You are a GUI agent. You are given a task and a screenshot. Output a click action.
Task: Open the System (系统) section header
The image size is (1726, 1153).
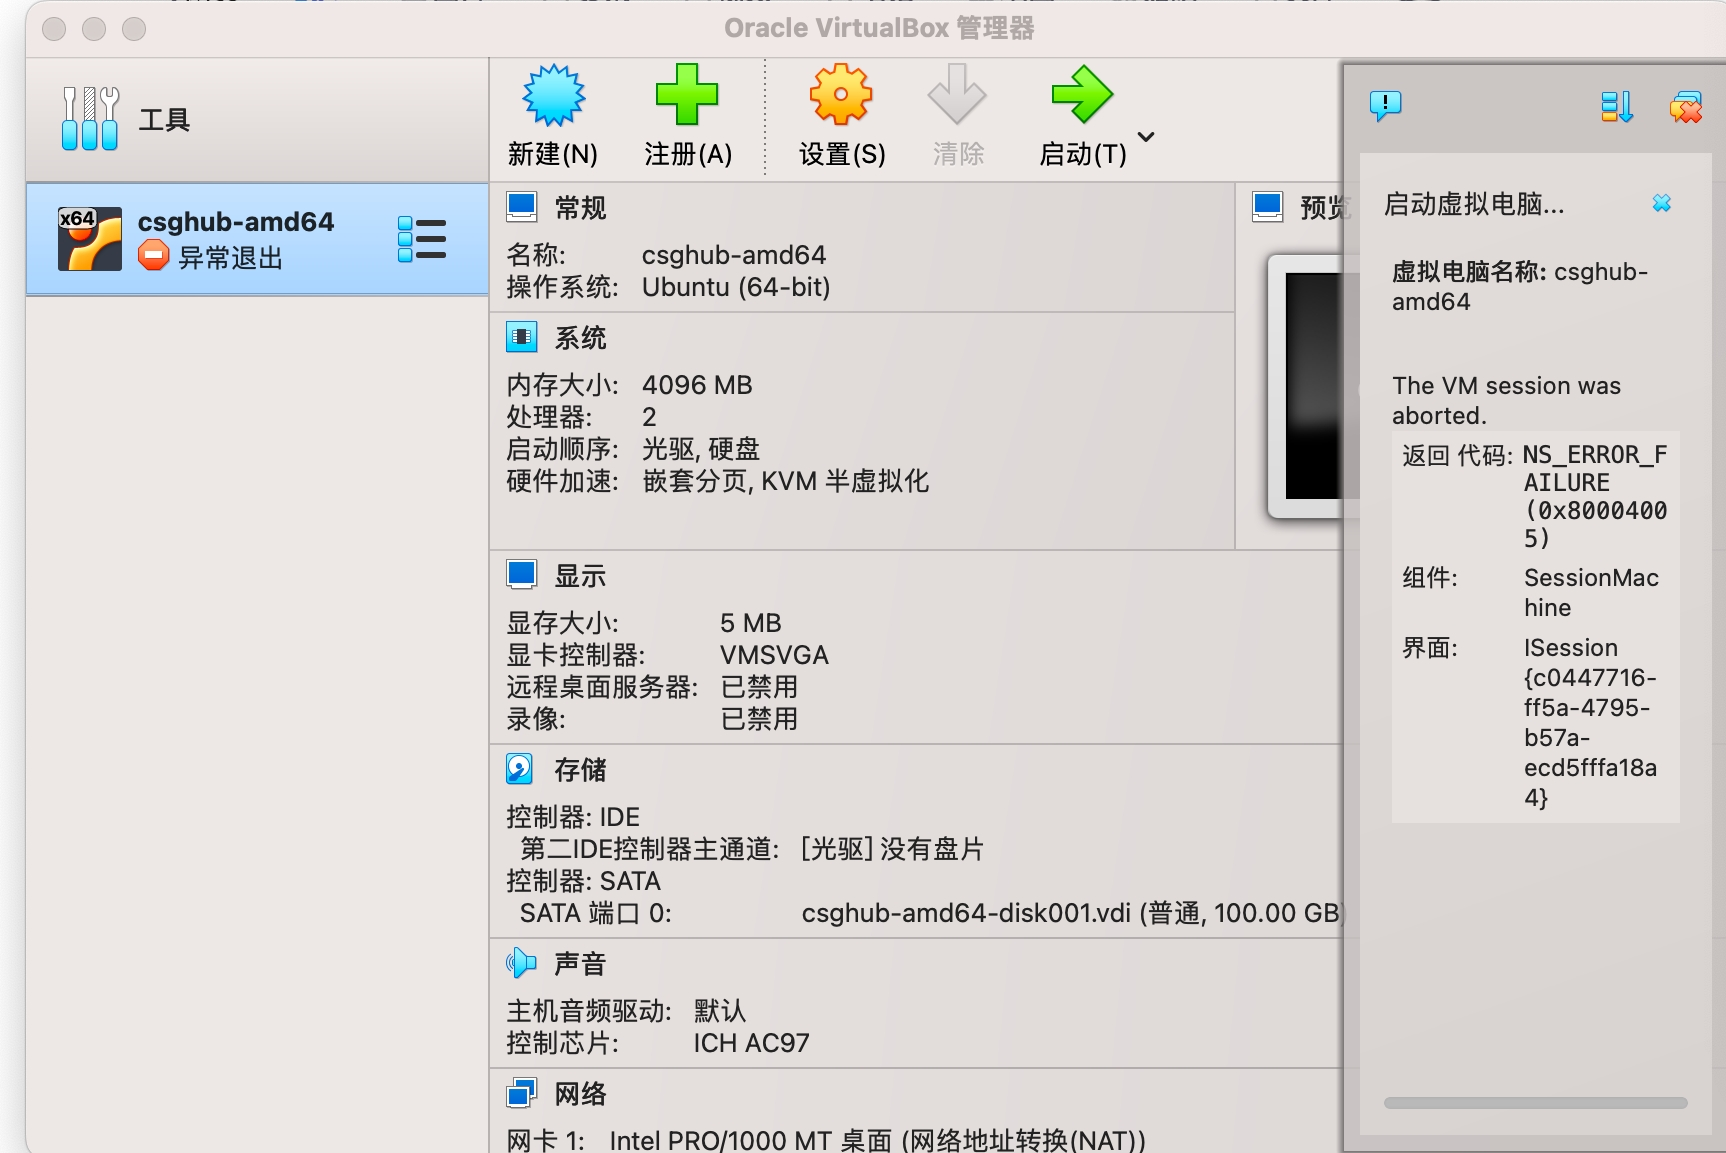[580, 338]
